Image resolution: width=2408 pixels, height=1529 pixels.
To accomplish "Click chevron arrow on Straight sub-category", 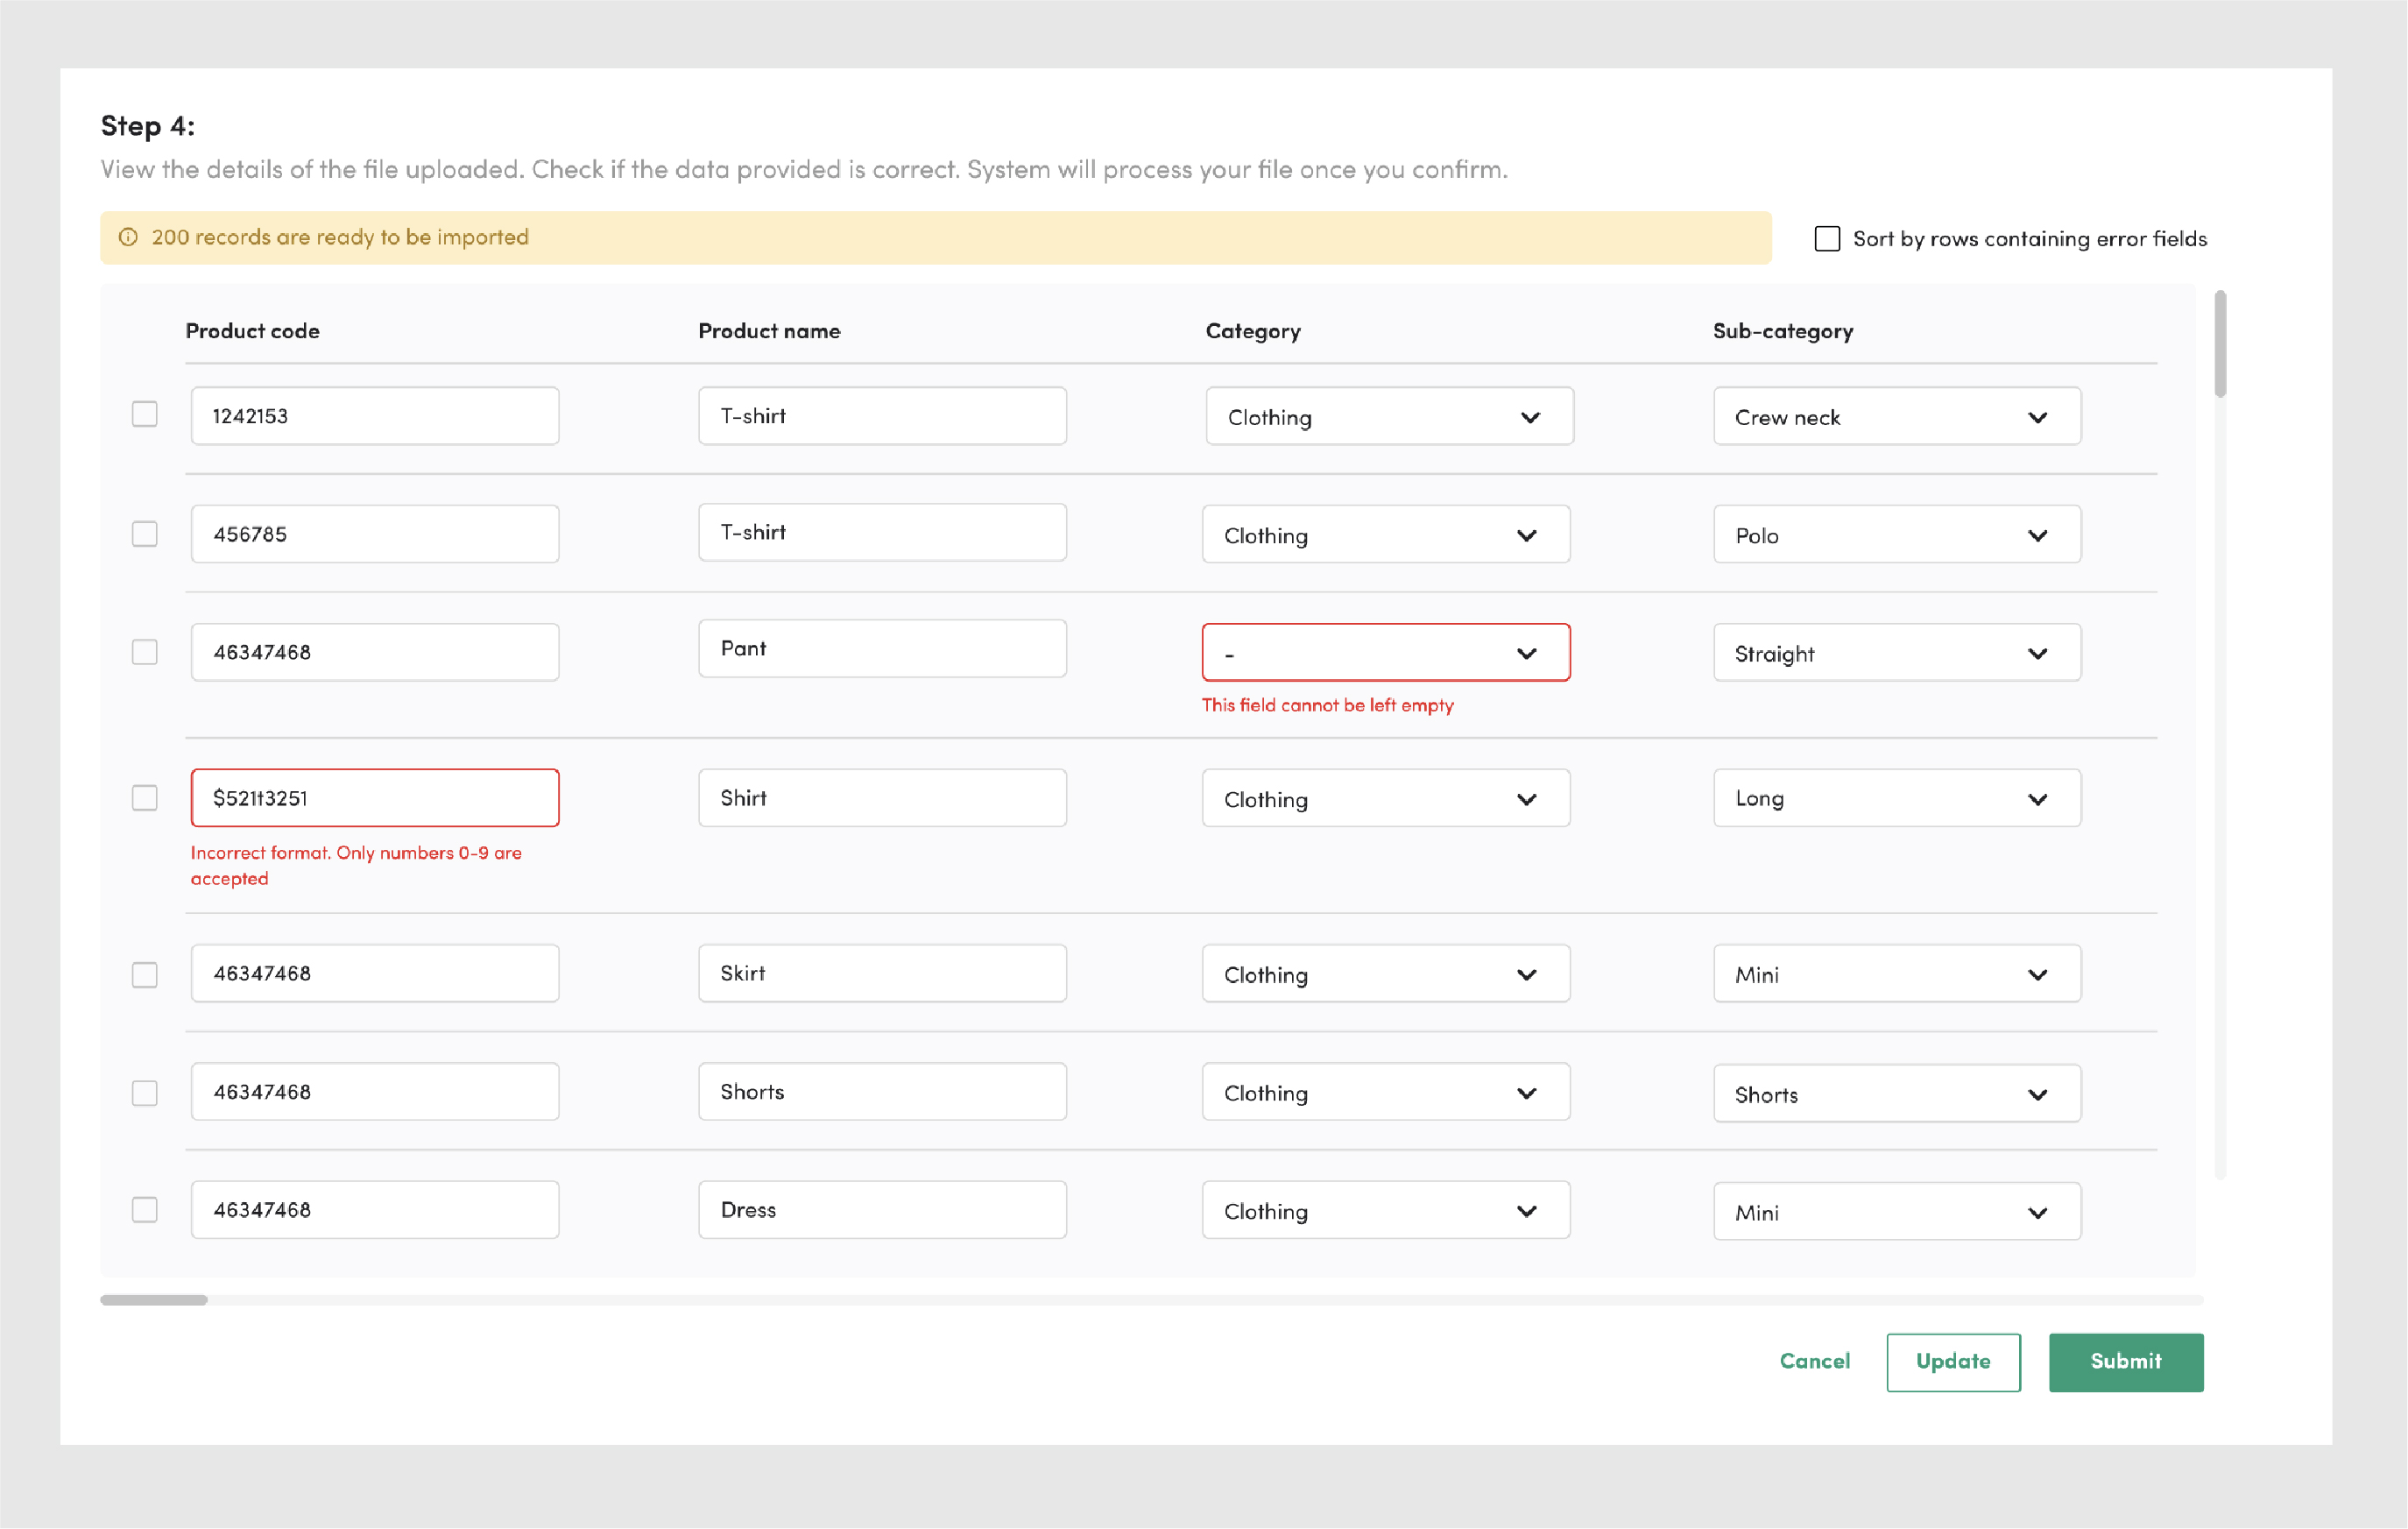I will click(x=2037, y=653).
